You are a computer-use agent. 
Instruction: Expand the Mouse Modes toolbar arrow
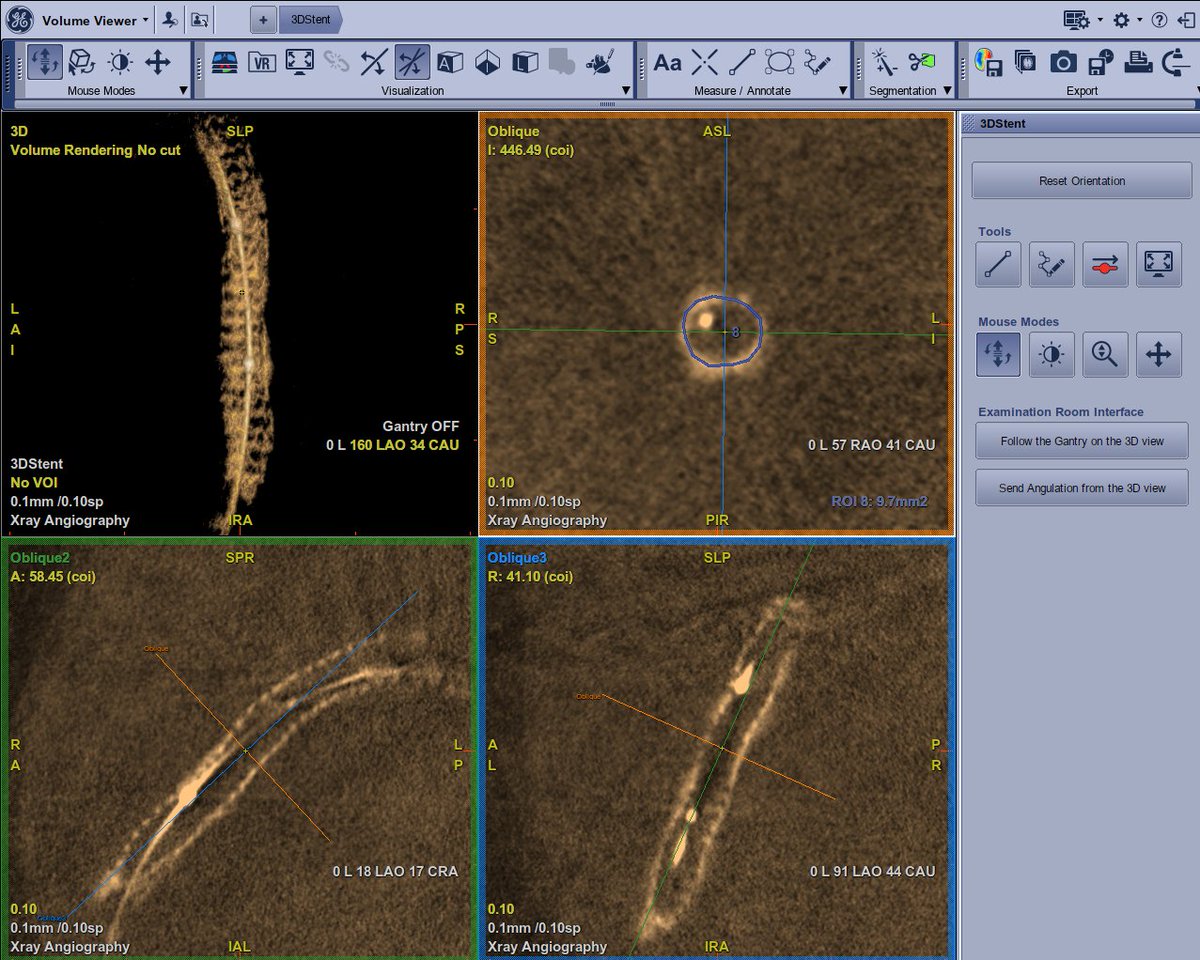click(183, 91)
